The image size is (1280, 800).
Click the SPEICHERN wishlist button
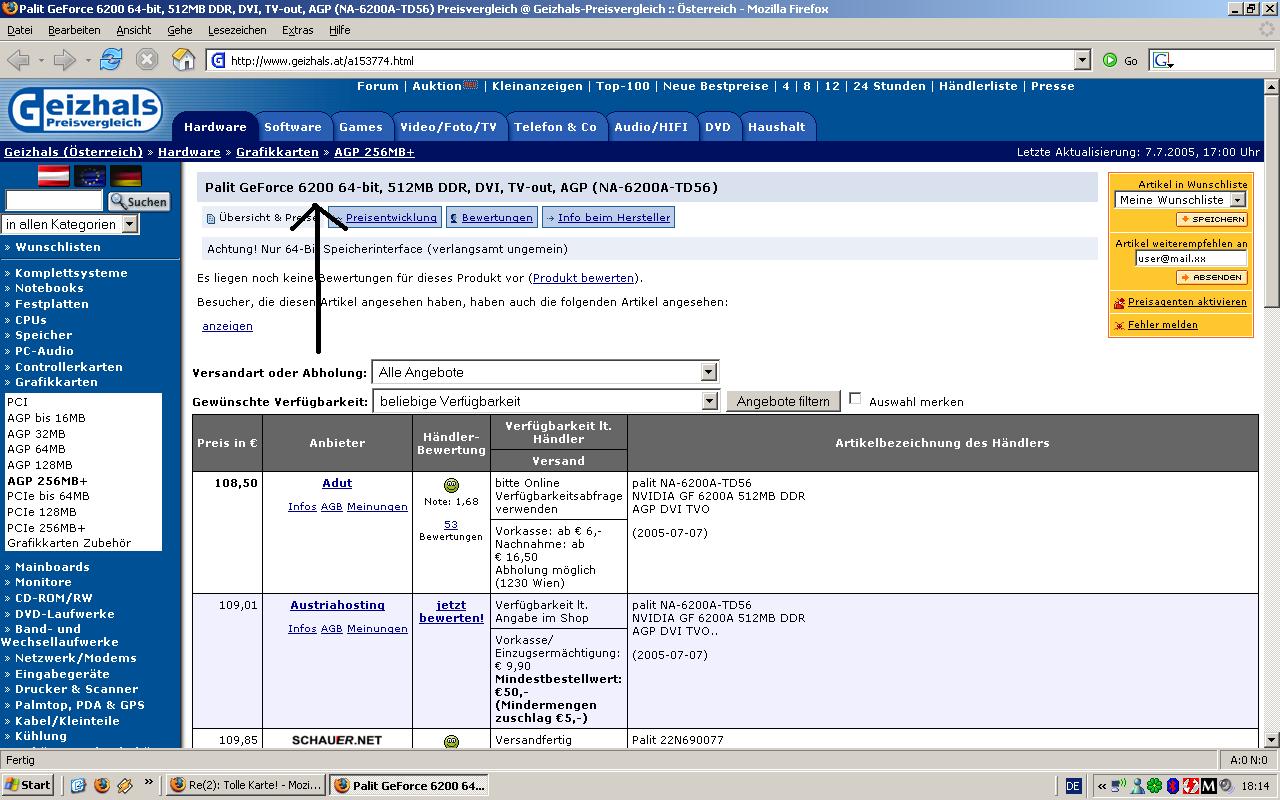(1212, 219)
